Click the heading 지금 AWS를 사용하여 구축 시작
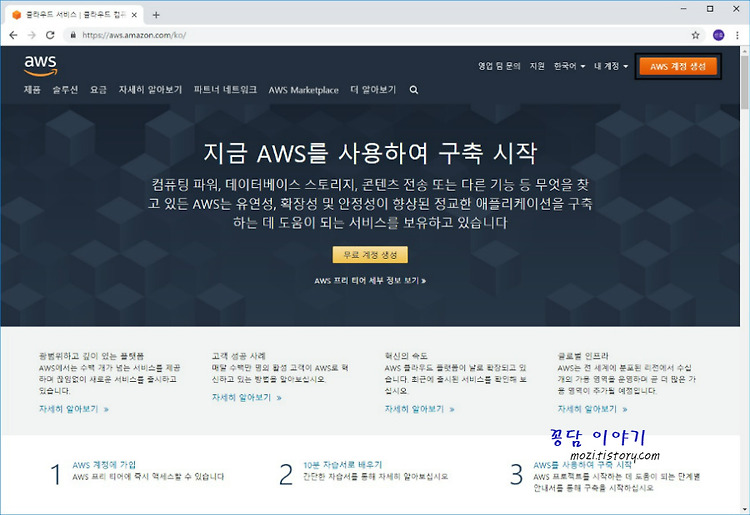 click(370, 153)
